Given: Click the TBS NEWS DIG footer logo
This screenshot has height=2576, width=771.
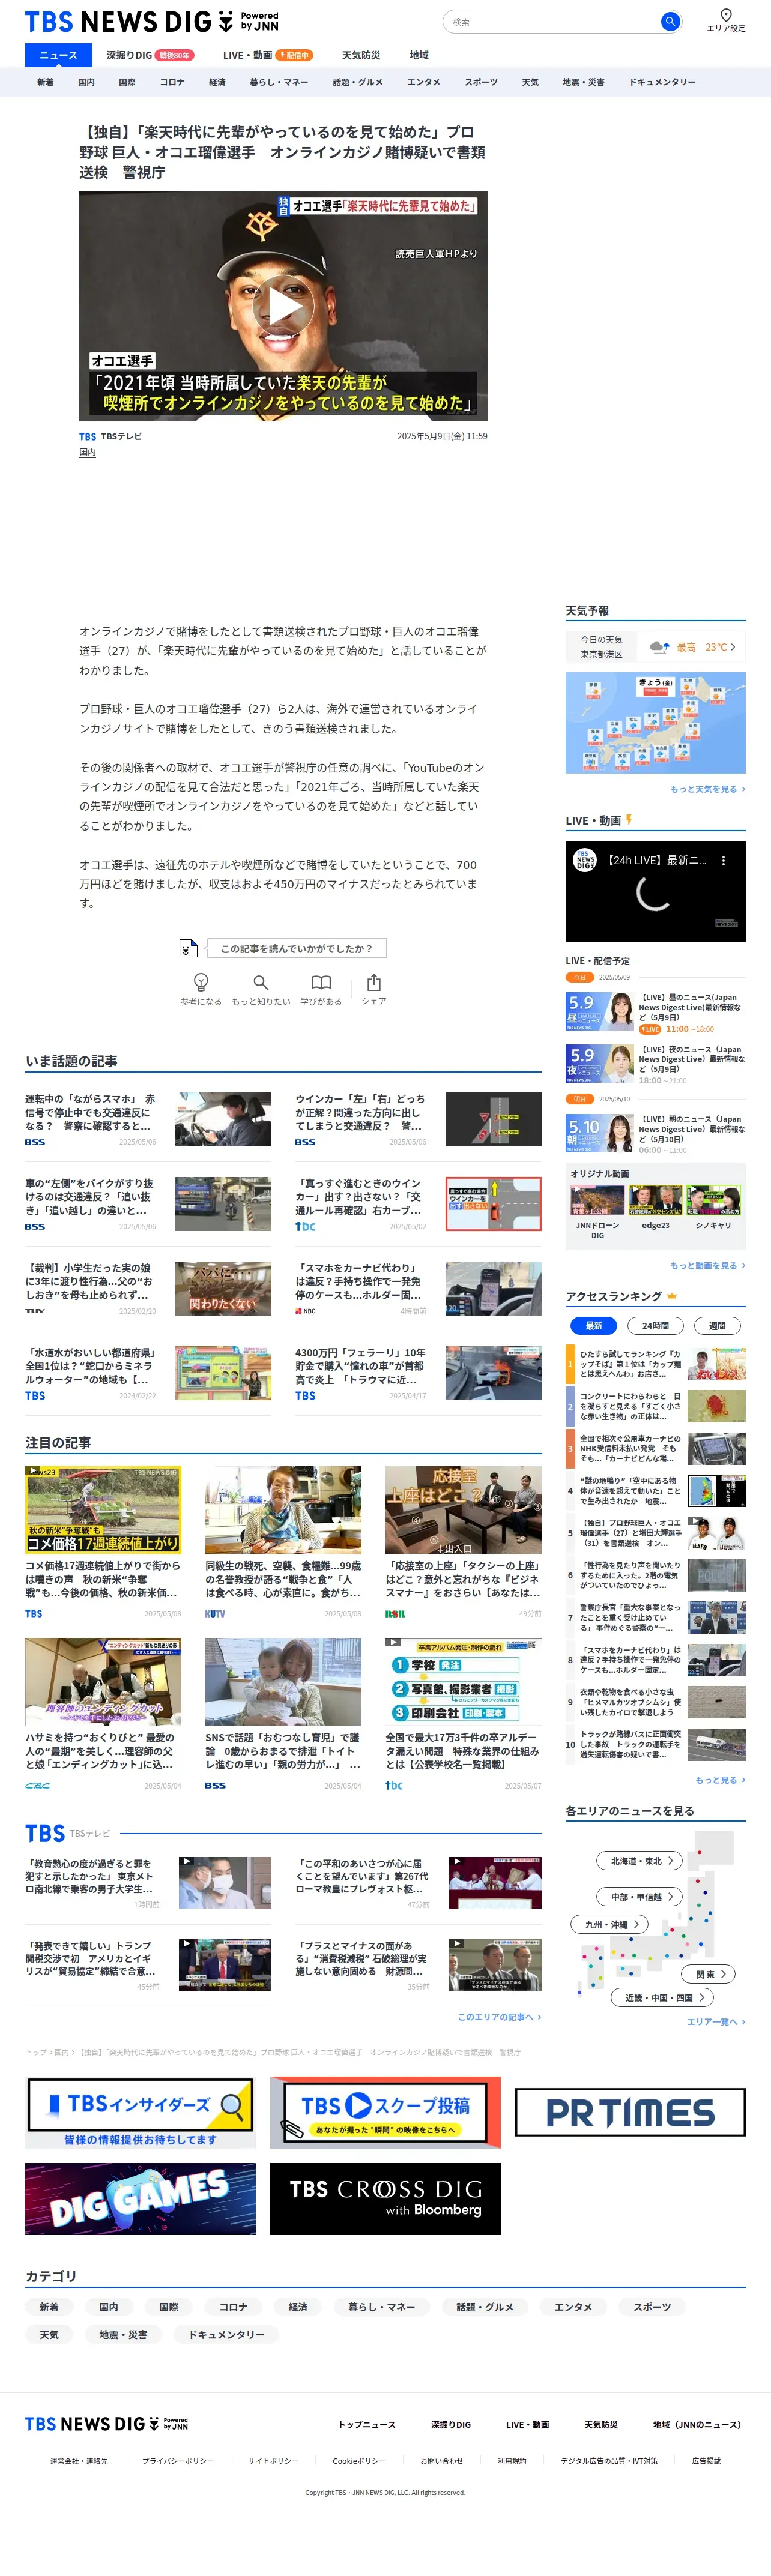Looking at the screenshot, I should [106, 2424].
